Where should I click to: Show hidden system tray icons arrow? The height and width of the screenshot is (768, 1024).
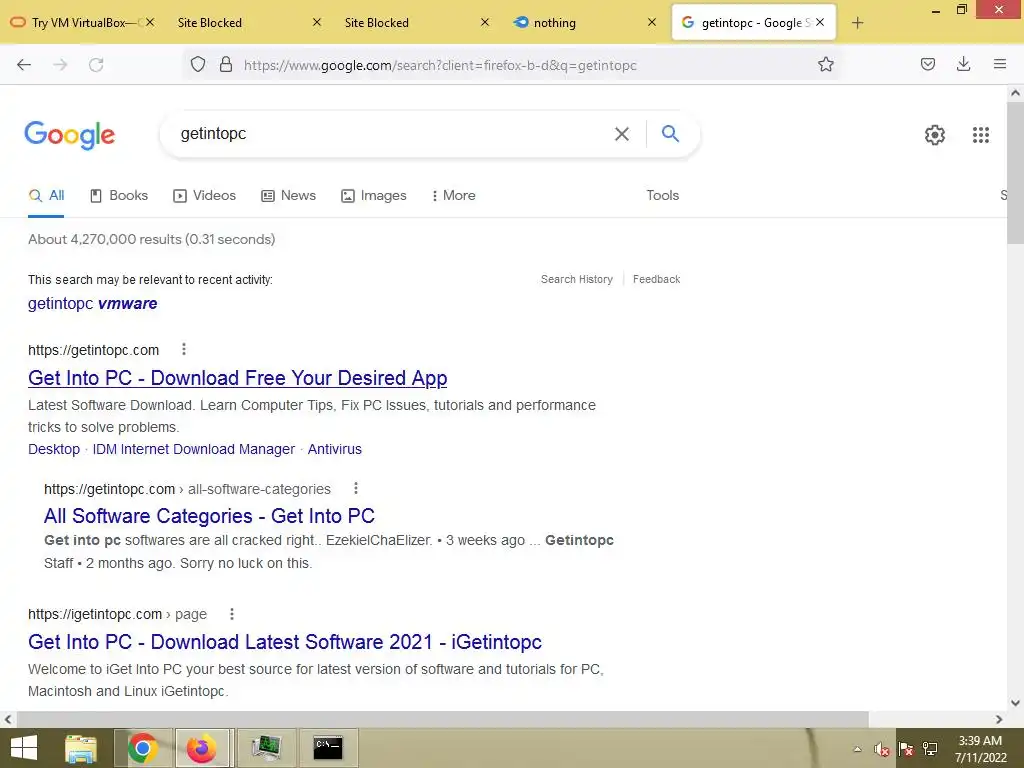pos(857,750)
